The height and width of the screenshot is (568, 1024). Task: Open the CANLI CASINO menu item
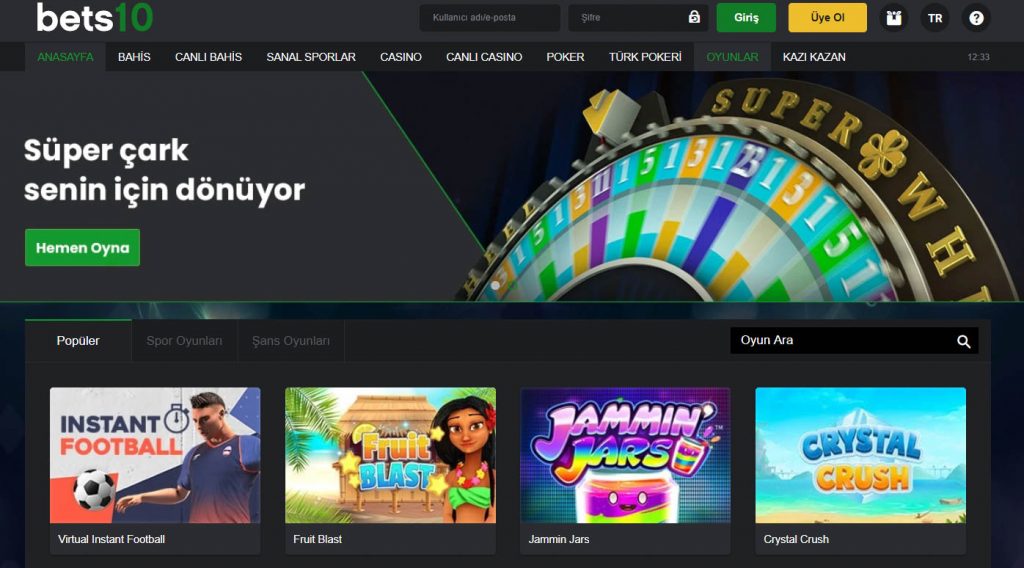point(484,57)
